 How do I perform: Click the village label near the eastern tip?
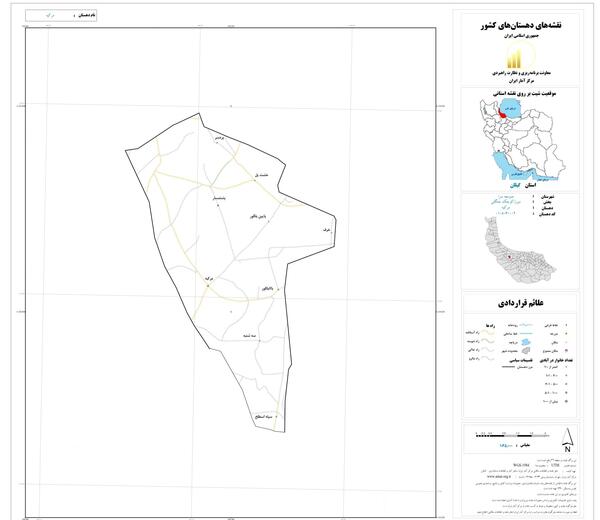[326, 230]
